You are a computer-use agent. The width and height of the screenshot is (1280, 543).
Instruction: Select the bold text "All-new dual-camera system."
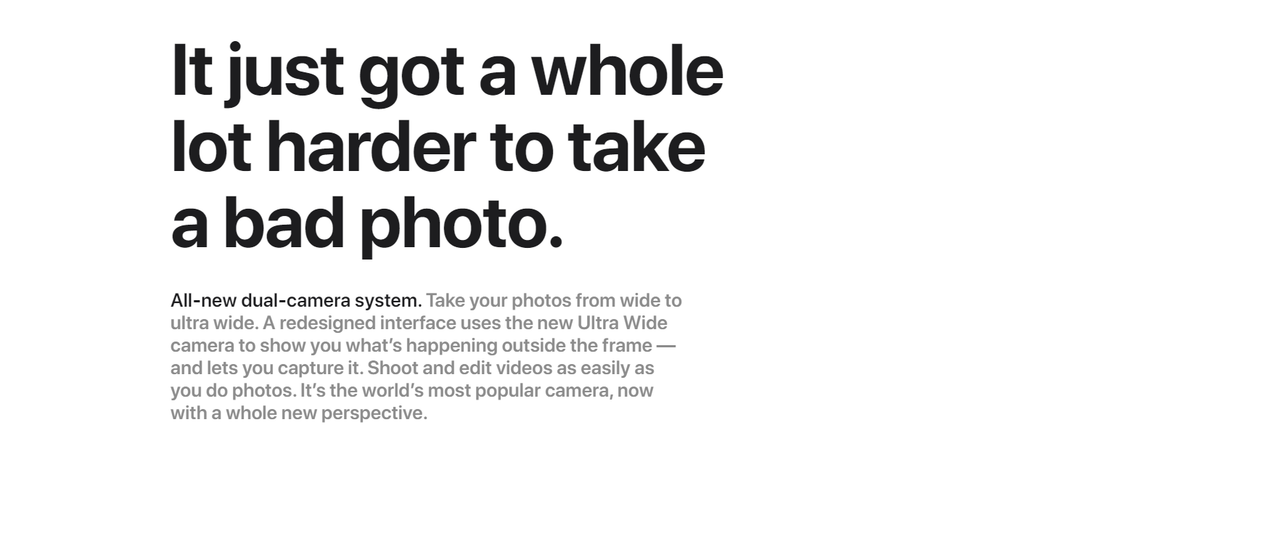coord(296,300)
